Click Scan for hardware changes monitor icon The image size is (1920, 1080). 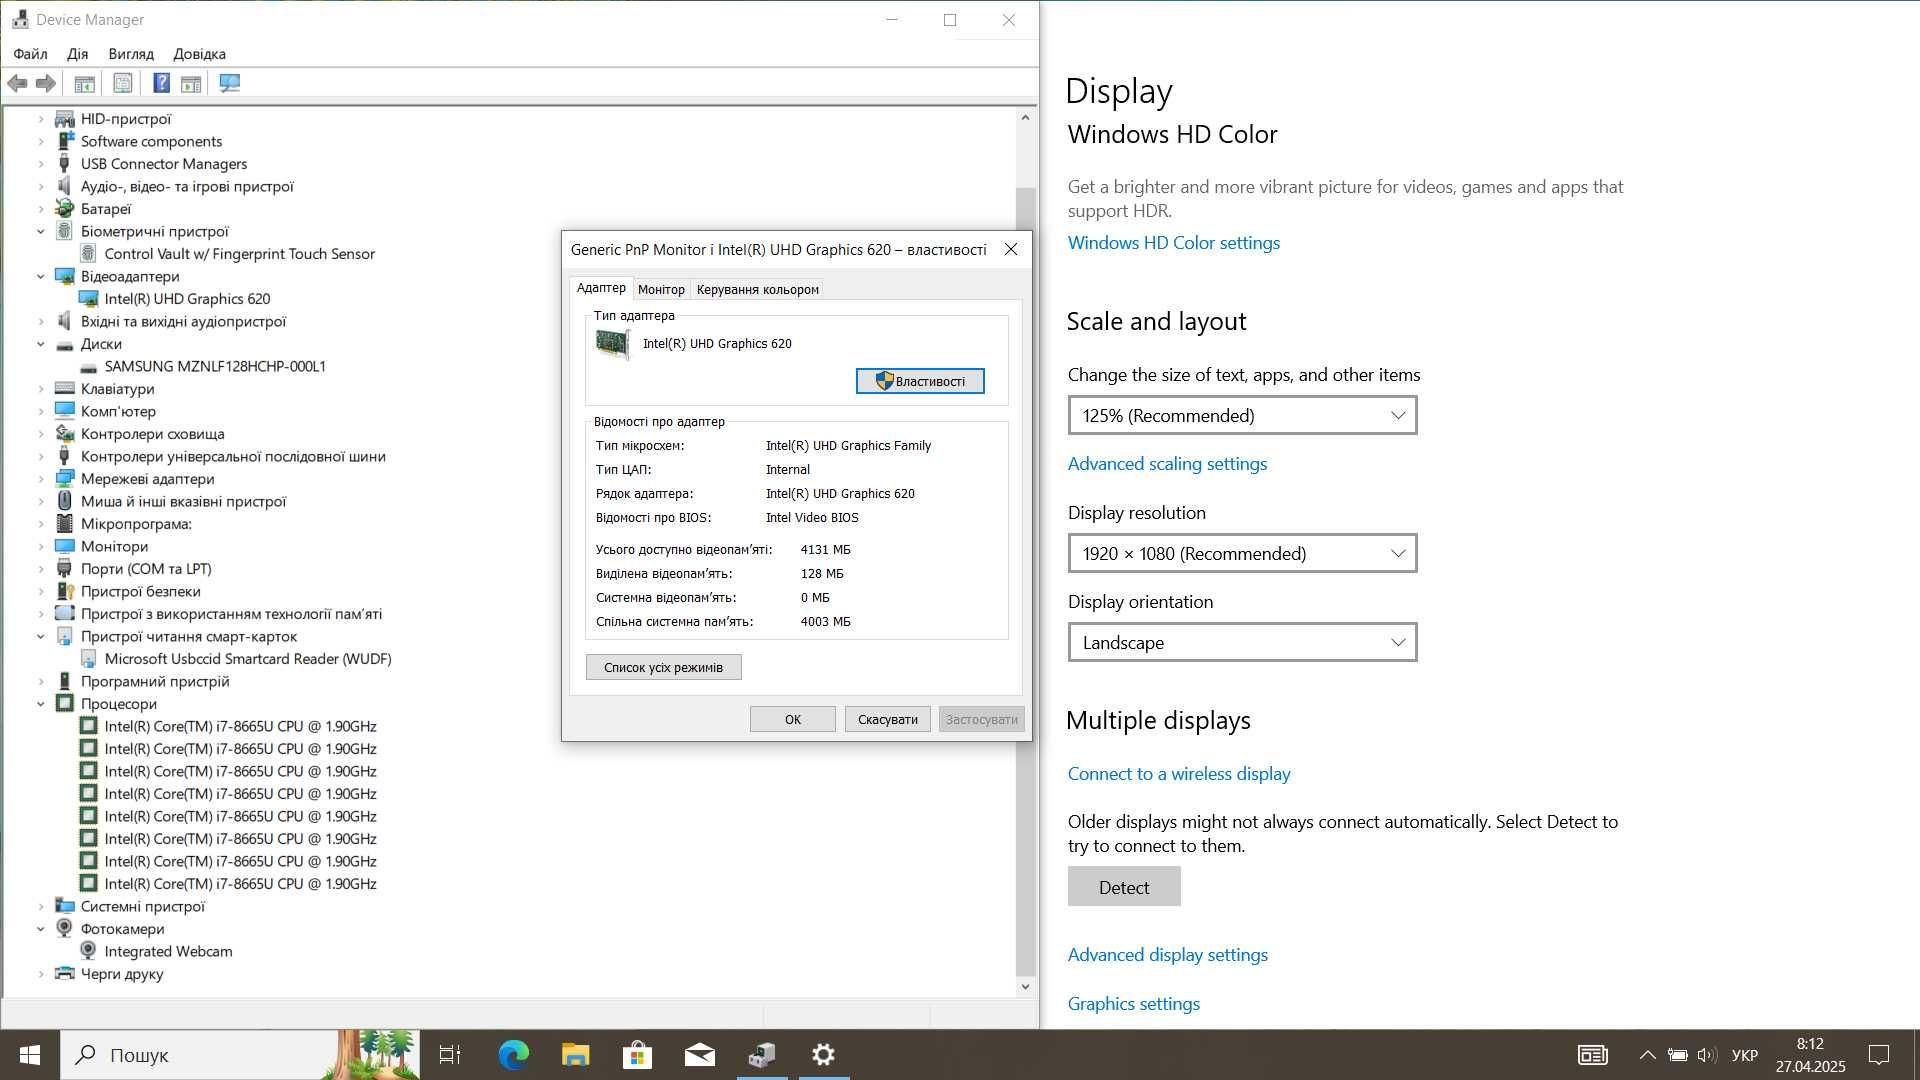(230, 84)
